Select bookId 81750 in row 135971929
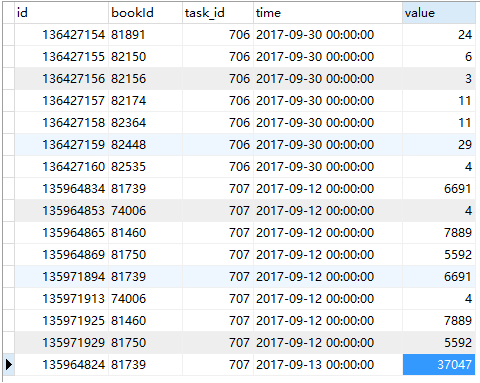 (145, 343)
